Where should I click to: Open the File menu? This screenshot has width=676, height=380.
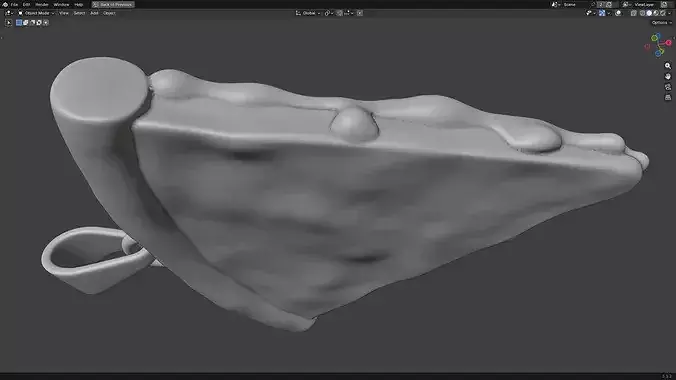click(x=14, y=4)
